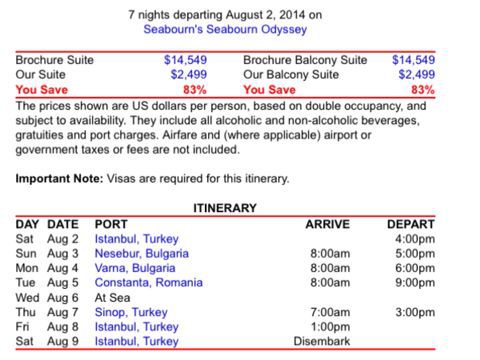Click the ARRIVE column header
480x360 pixels.
point(328,224)
